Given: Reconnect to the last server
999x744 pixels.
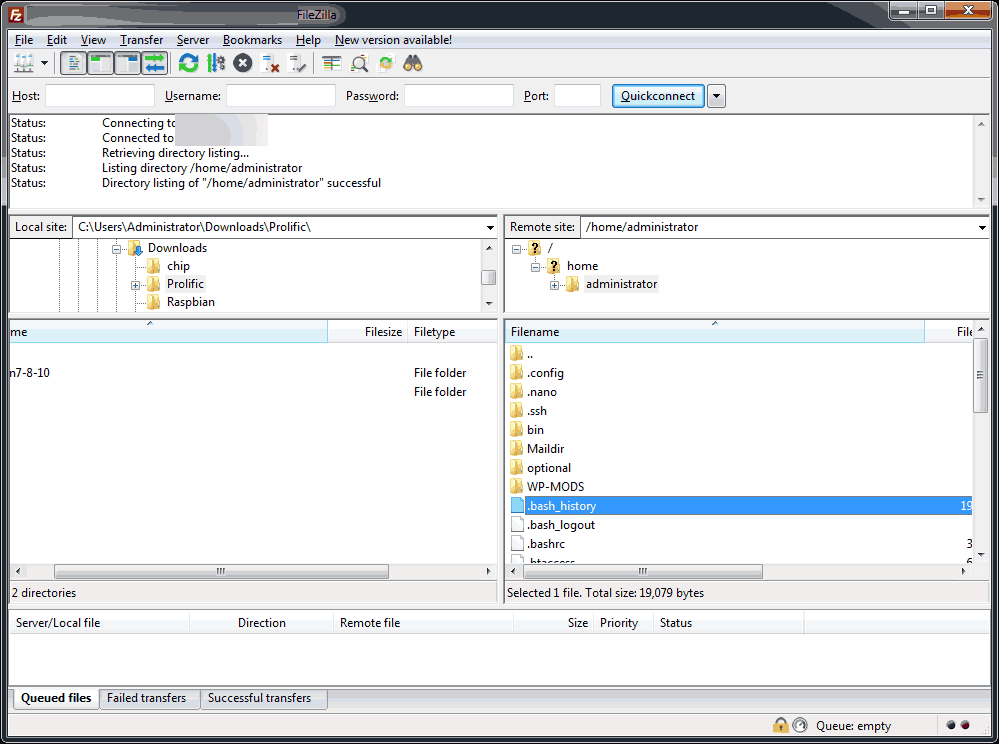Looking at the screenshot, I should pyautogui.click(x=298, y=63).
